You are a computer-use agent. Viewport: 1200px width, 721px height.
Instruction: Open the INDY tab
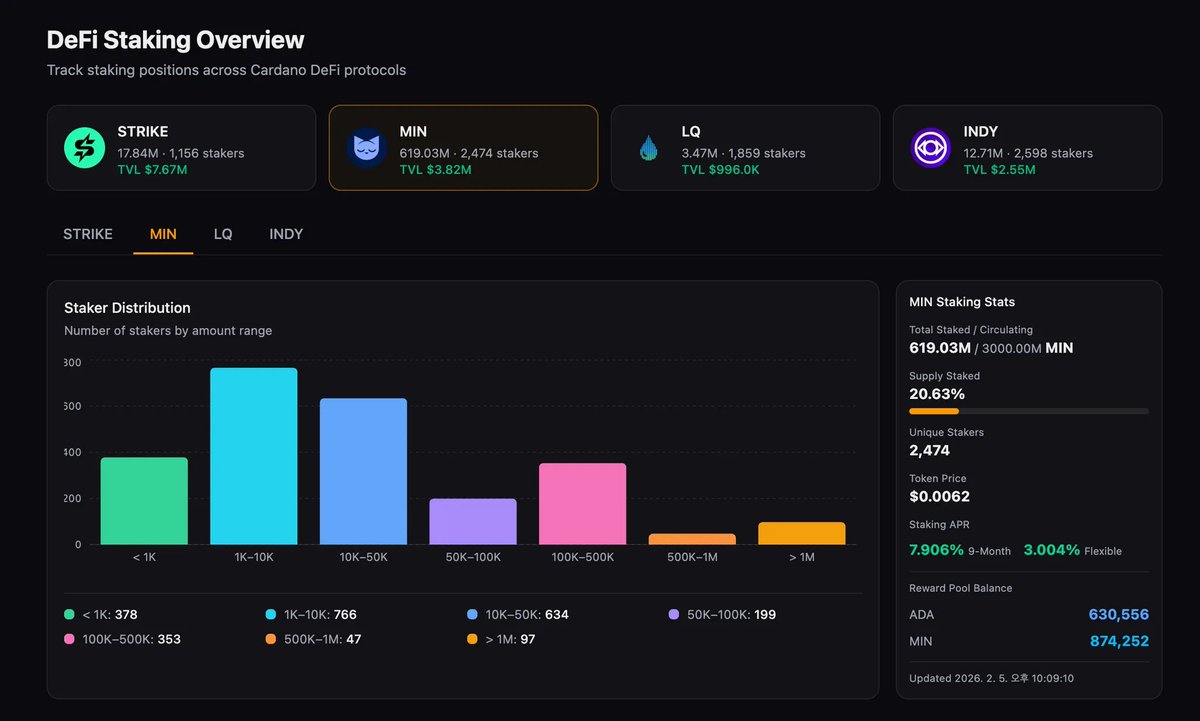[285, 234]
